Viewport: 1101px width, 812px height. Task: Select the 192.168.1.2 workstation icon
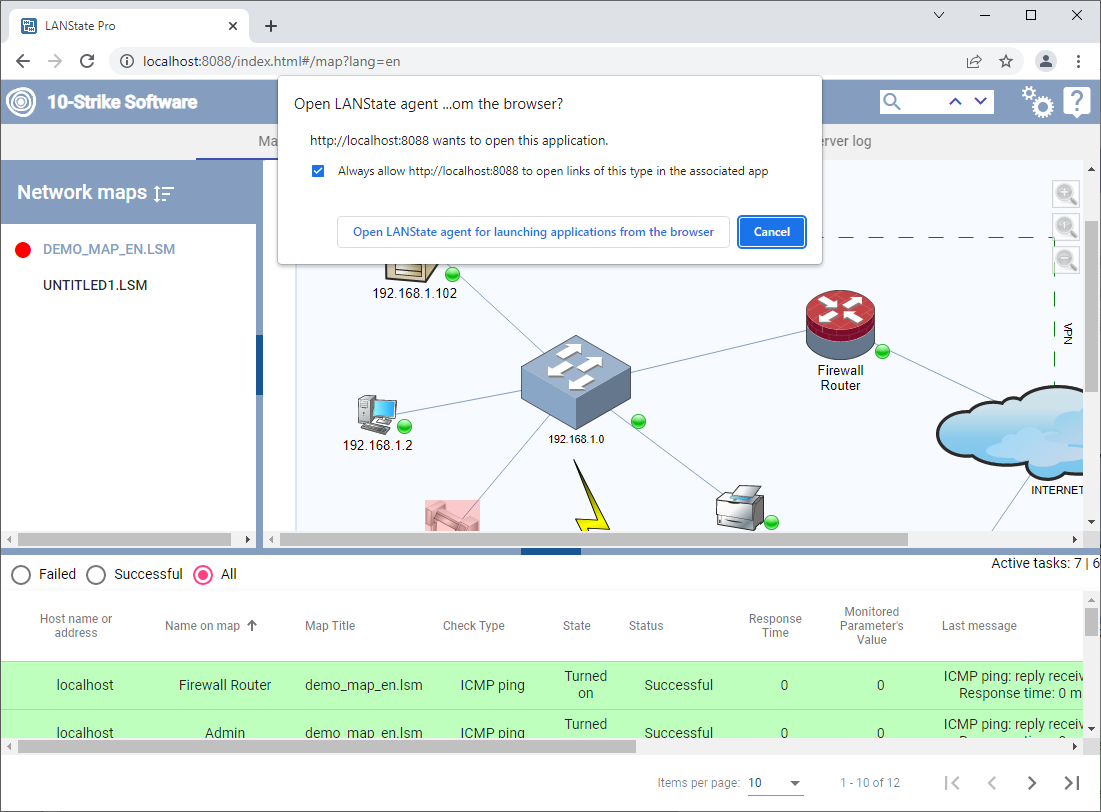pos(377,414)
